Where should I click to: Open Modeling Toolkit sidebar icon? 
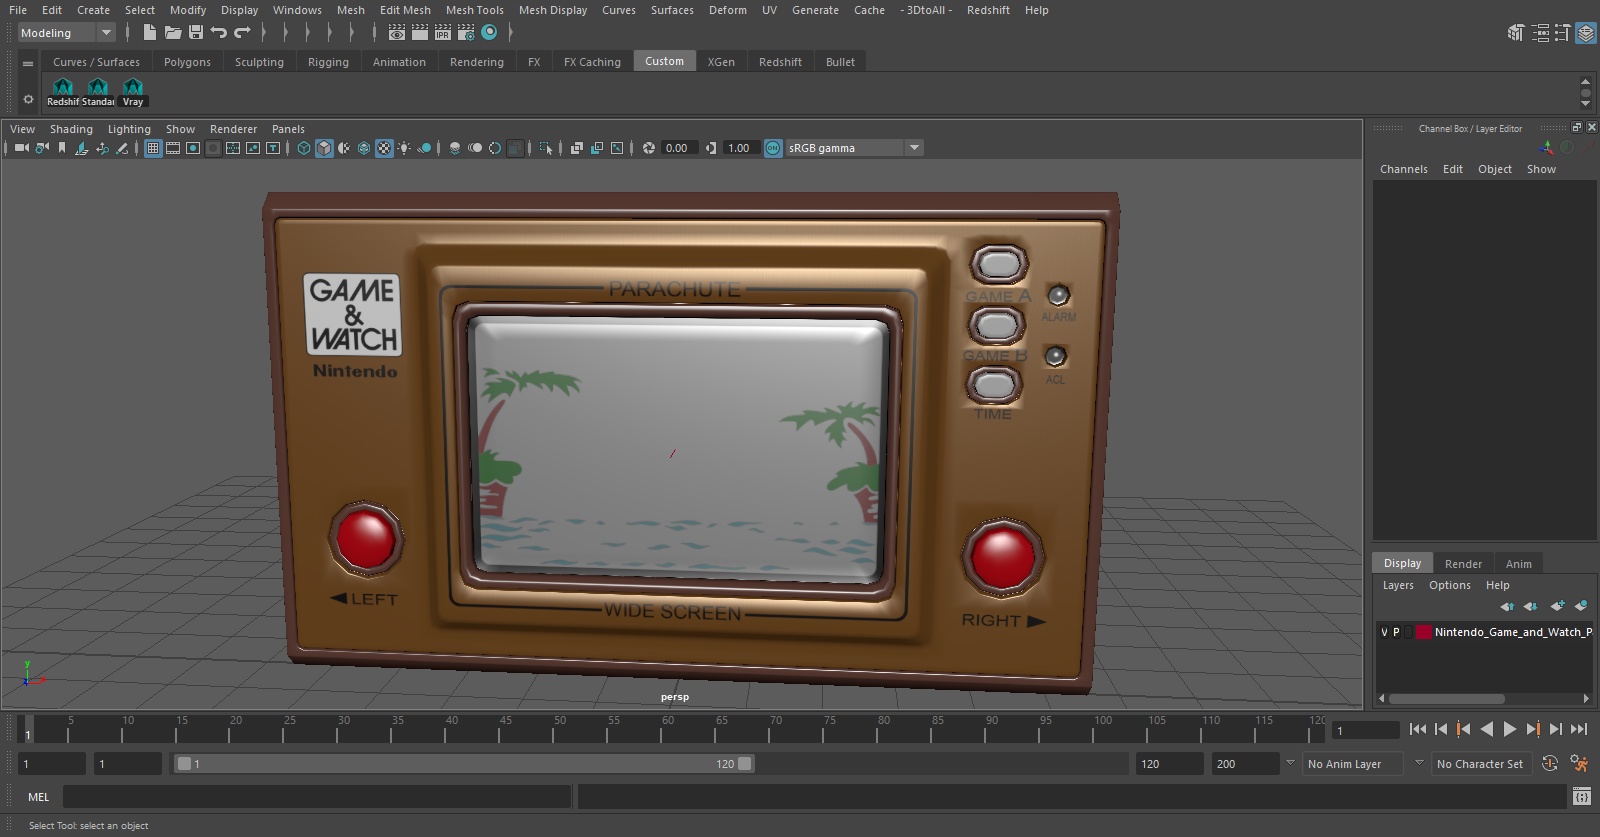[1516, 33]
